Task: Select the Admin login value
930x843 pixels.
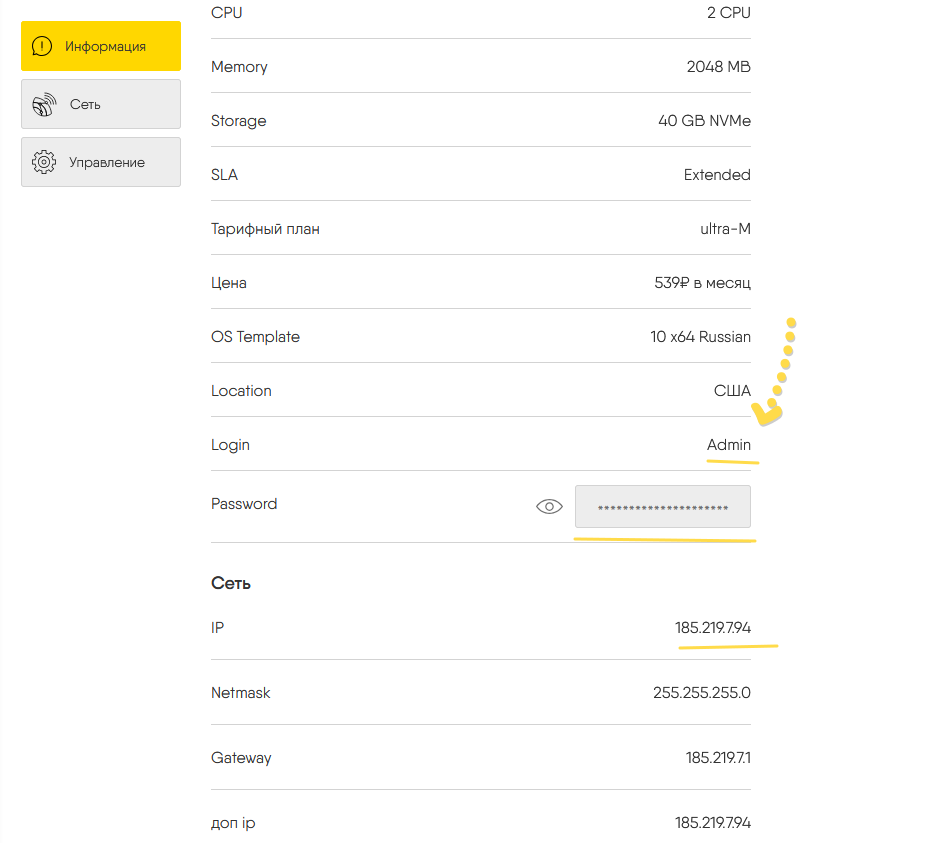Action: tap(728, 445)
